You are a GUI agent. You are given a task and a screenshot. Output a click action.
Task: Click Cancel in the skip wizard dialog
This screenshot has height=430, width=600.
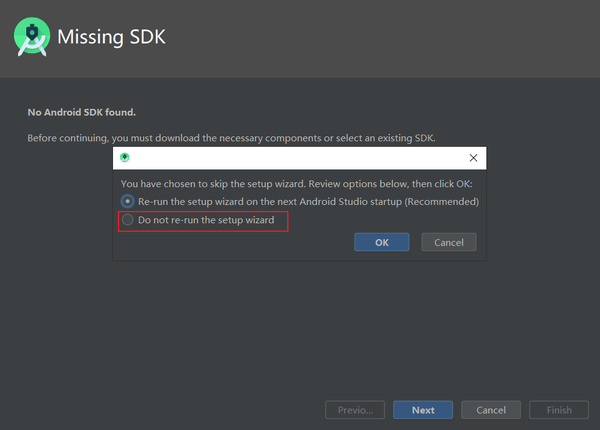point(449,242)
